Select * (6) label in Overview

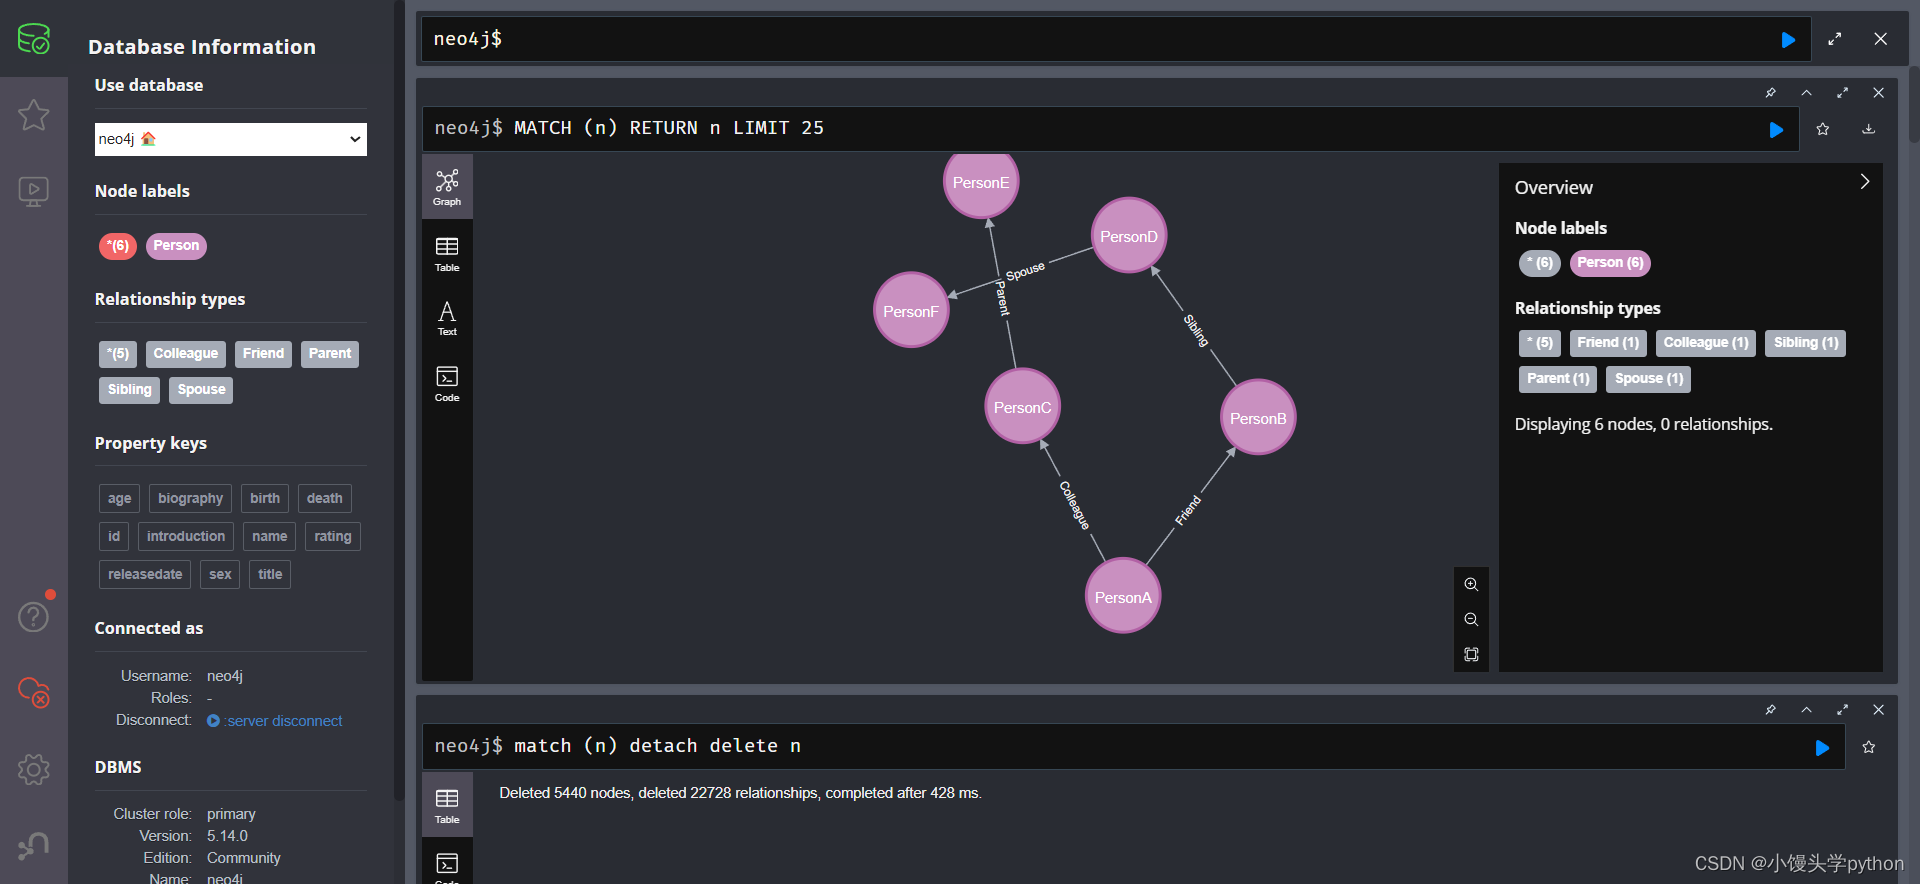(1540, 263)
